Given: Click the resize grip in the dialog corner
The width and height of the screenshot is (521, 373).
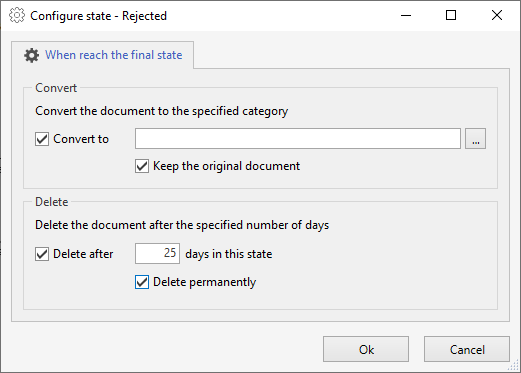Looking at the screenshot, I should [x=513, y=366].
